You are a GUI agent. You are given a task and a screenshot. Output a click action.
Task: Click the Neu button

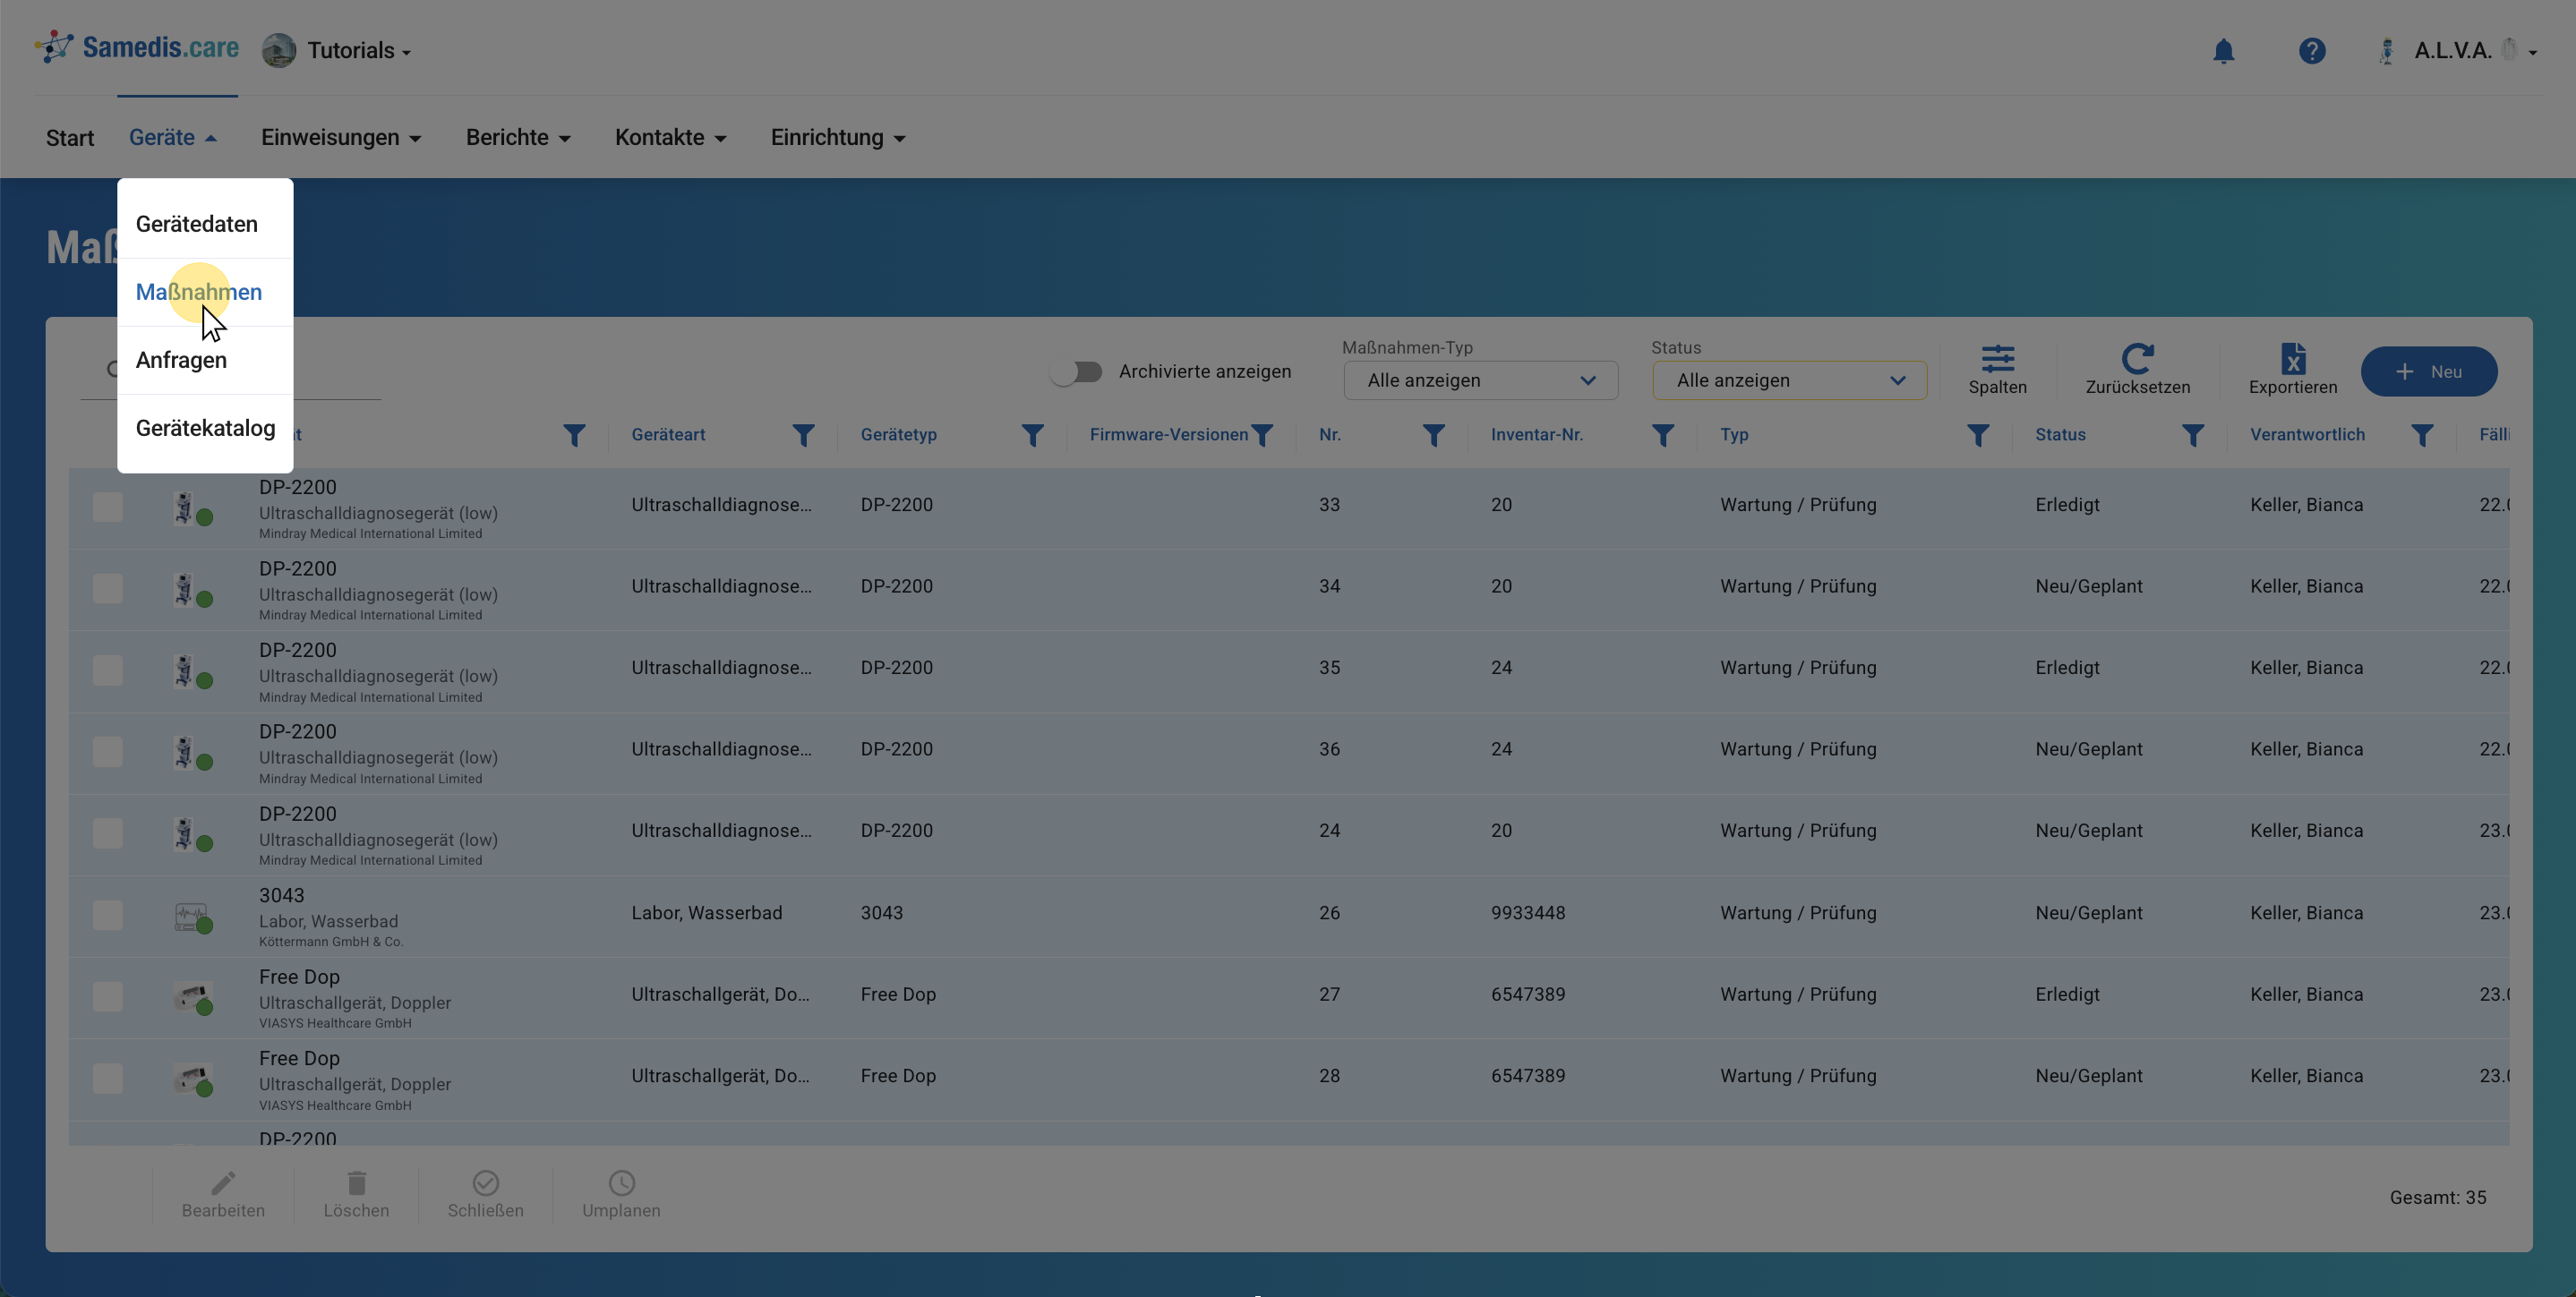click(2428, 372)
